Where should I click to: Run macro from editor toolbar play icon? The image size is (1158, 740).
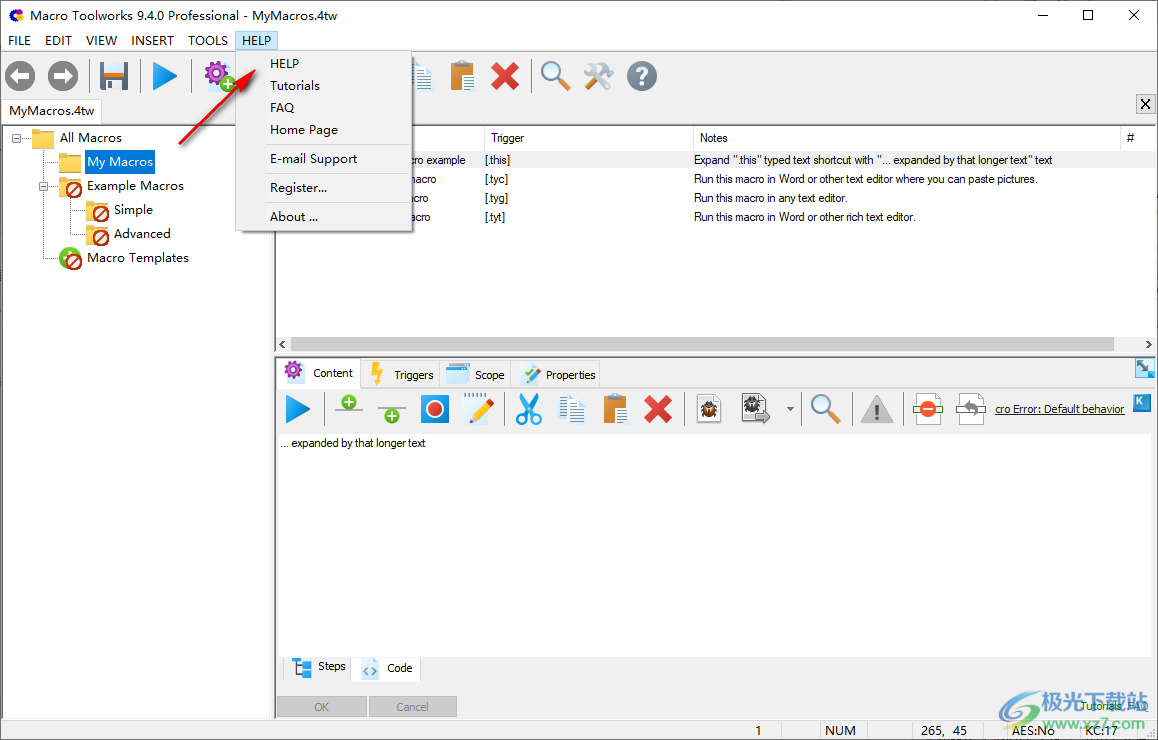(x=298, y=409)
